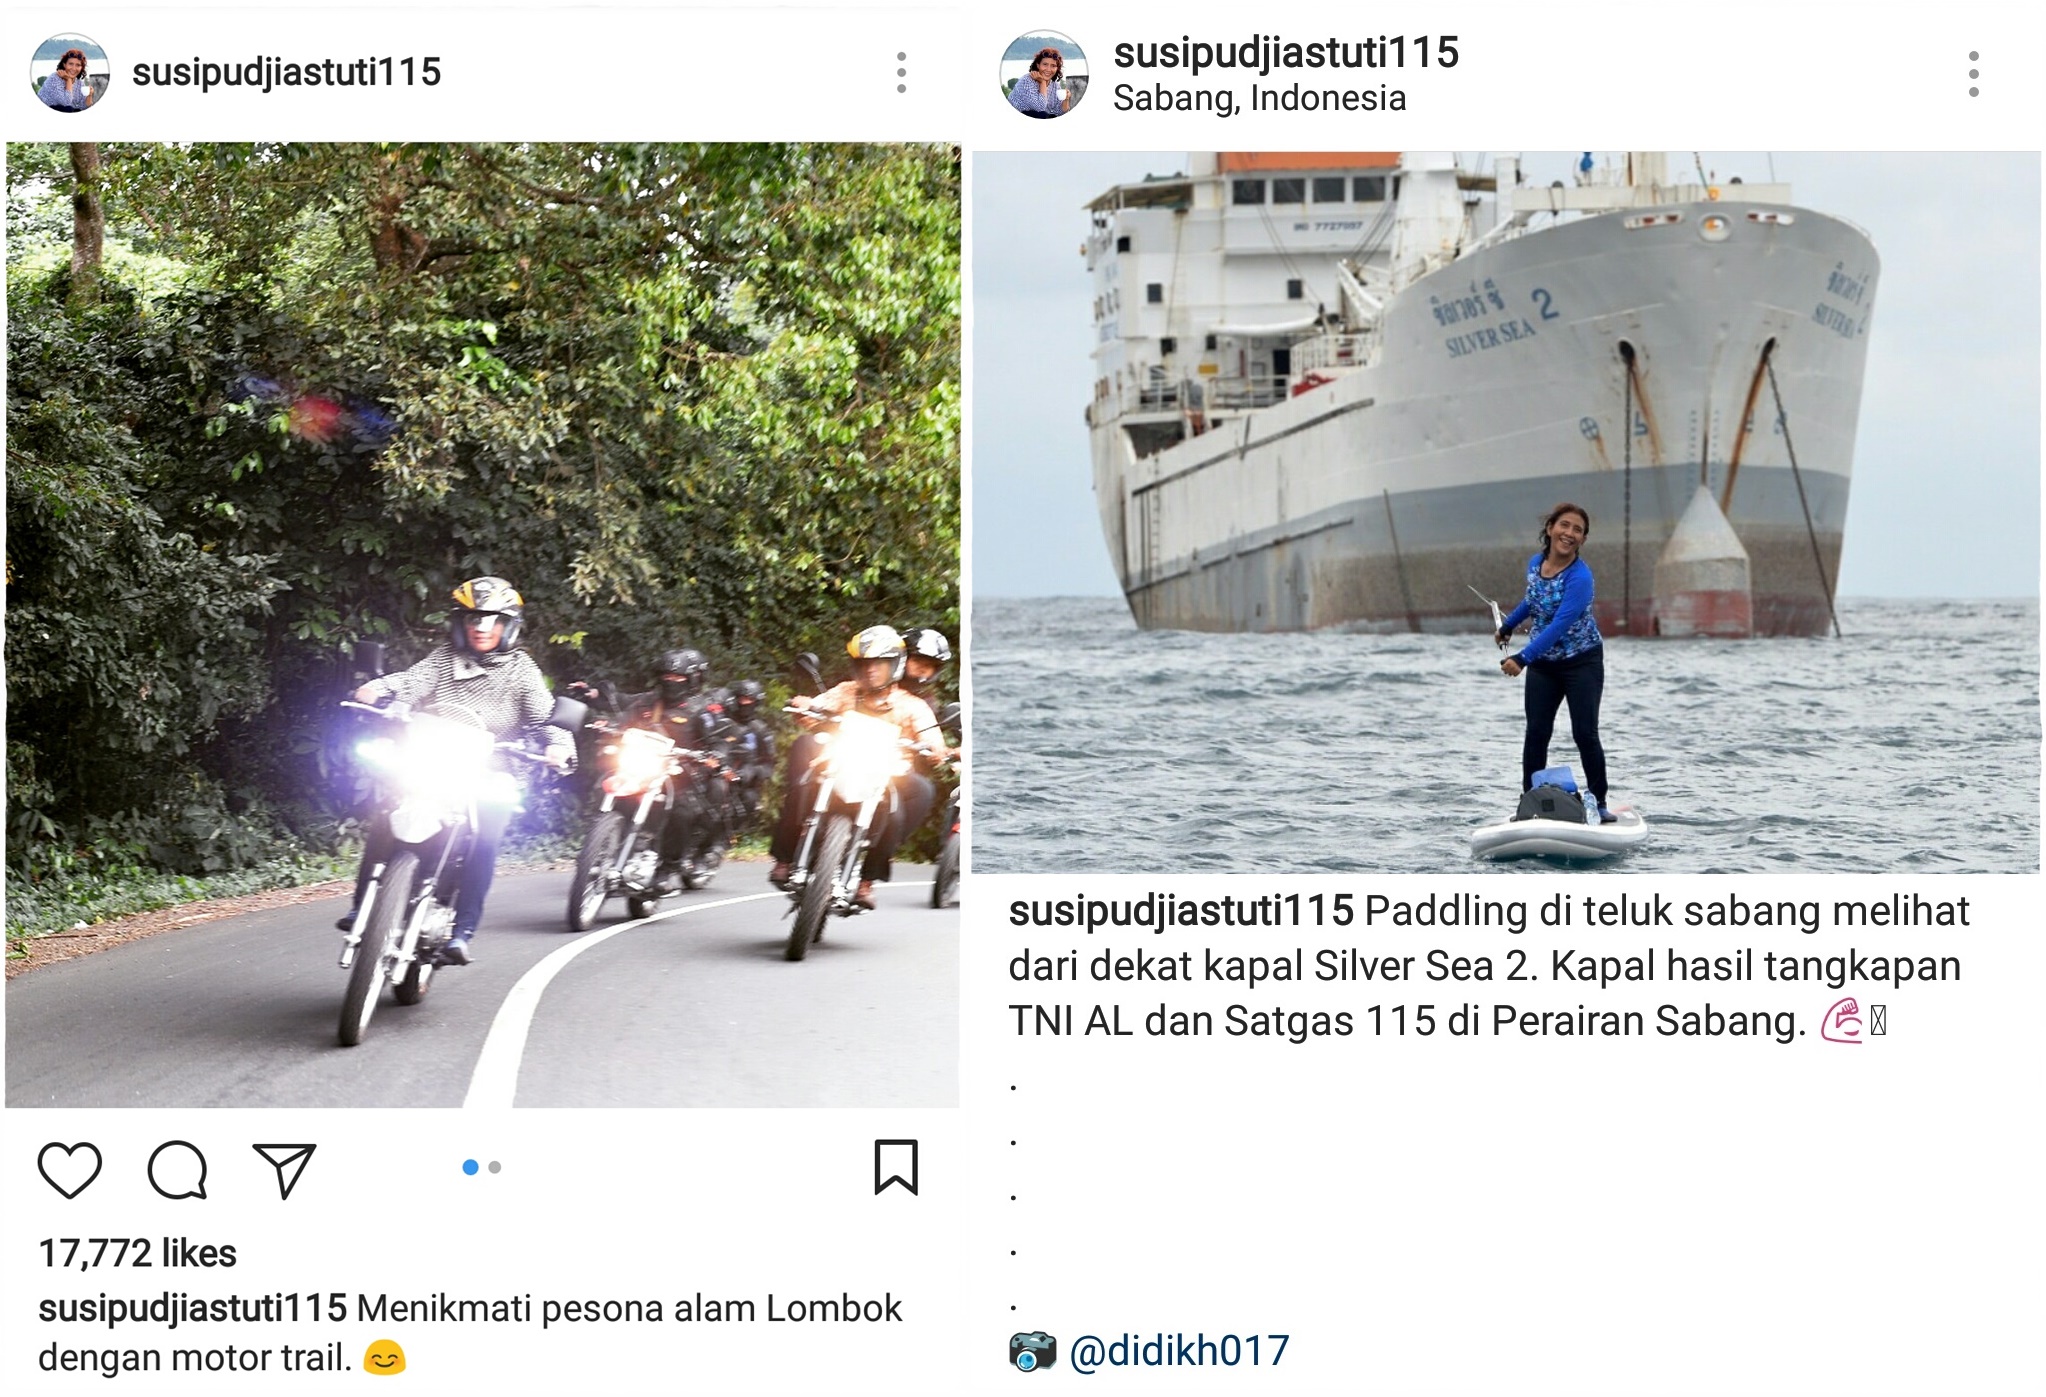The height and width of the screenshot is (1397, 2046).
Task: Open comments on the left post
Action: 177,1169
